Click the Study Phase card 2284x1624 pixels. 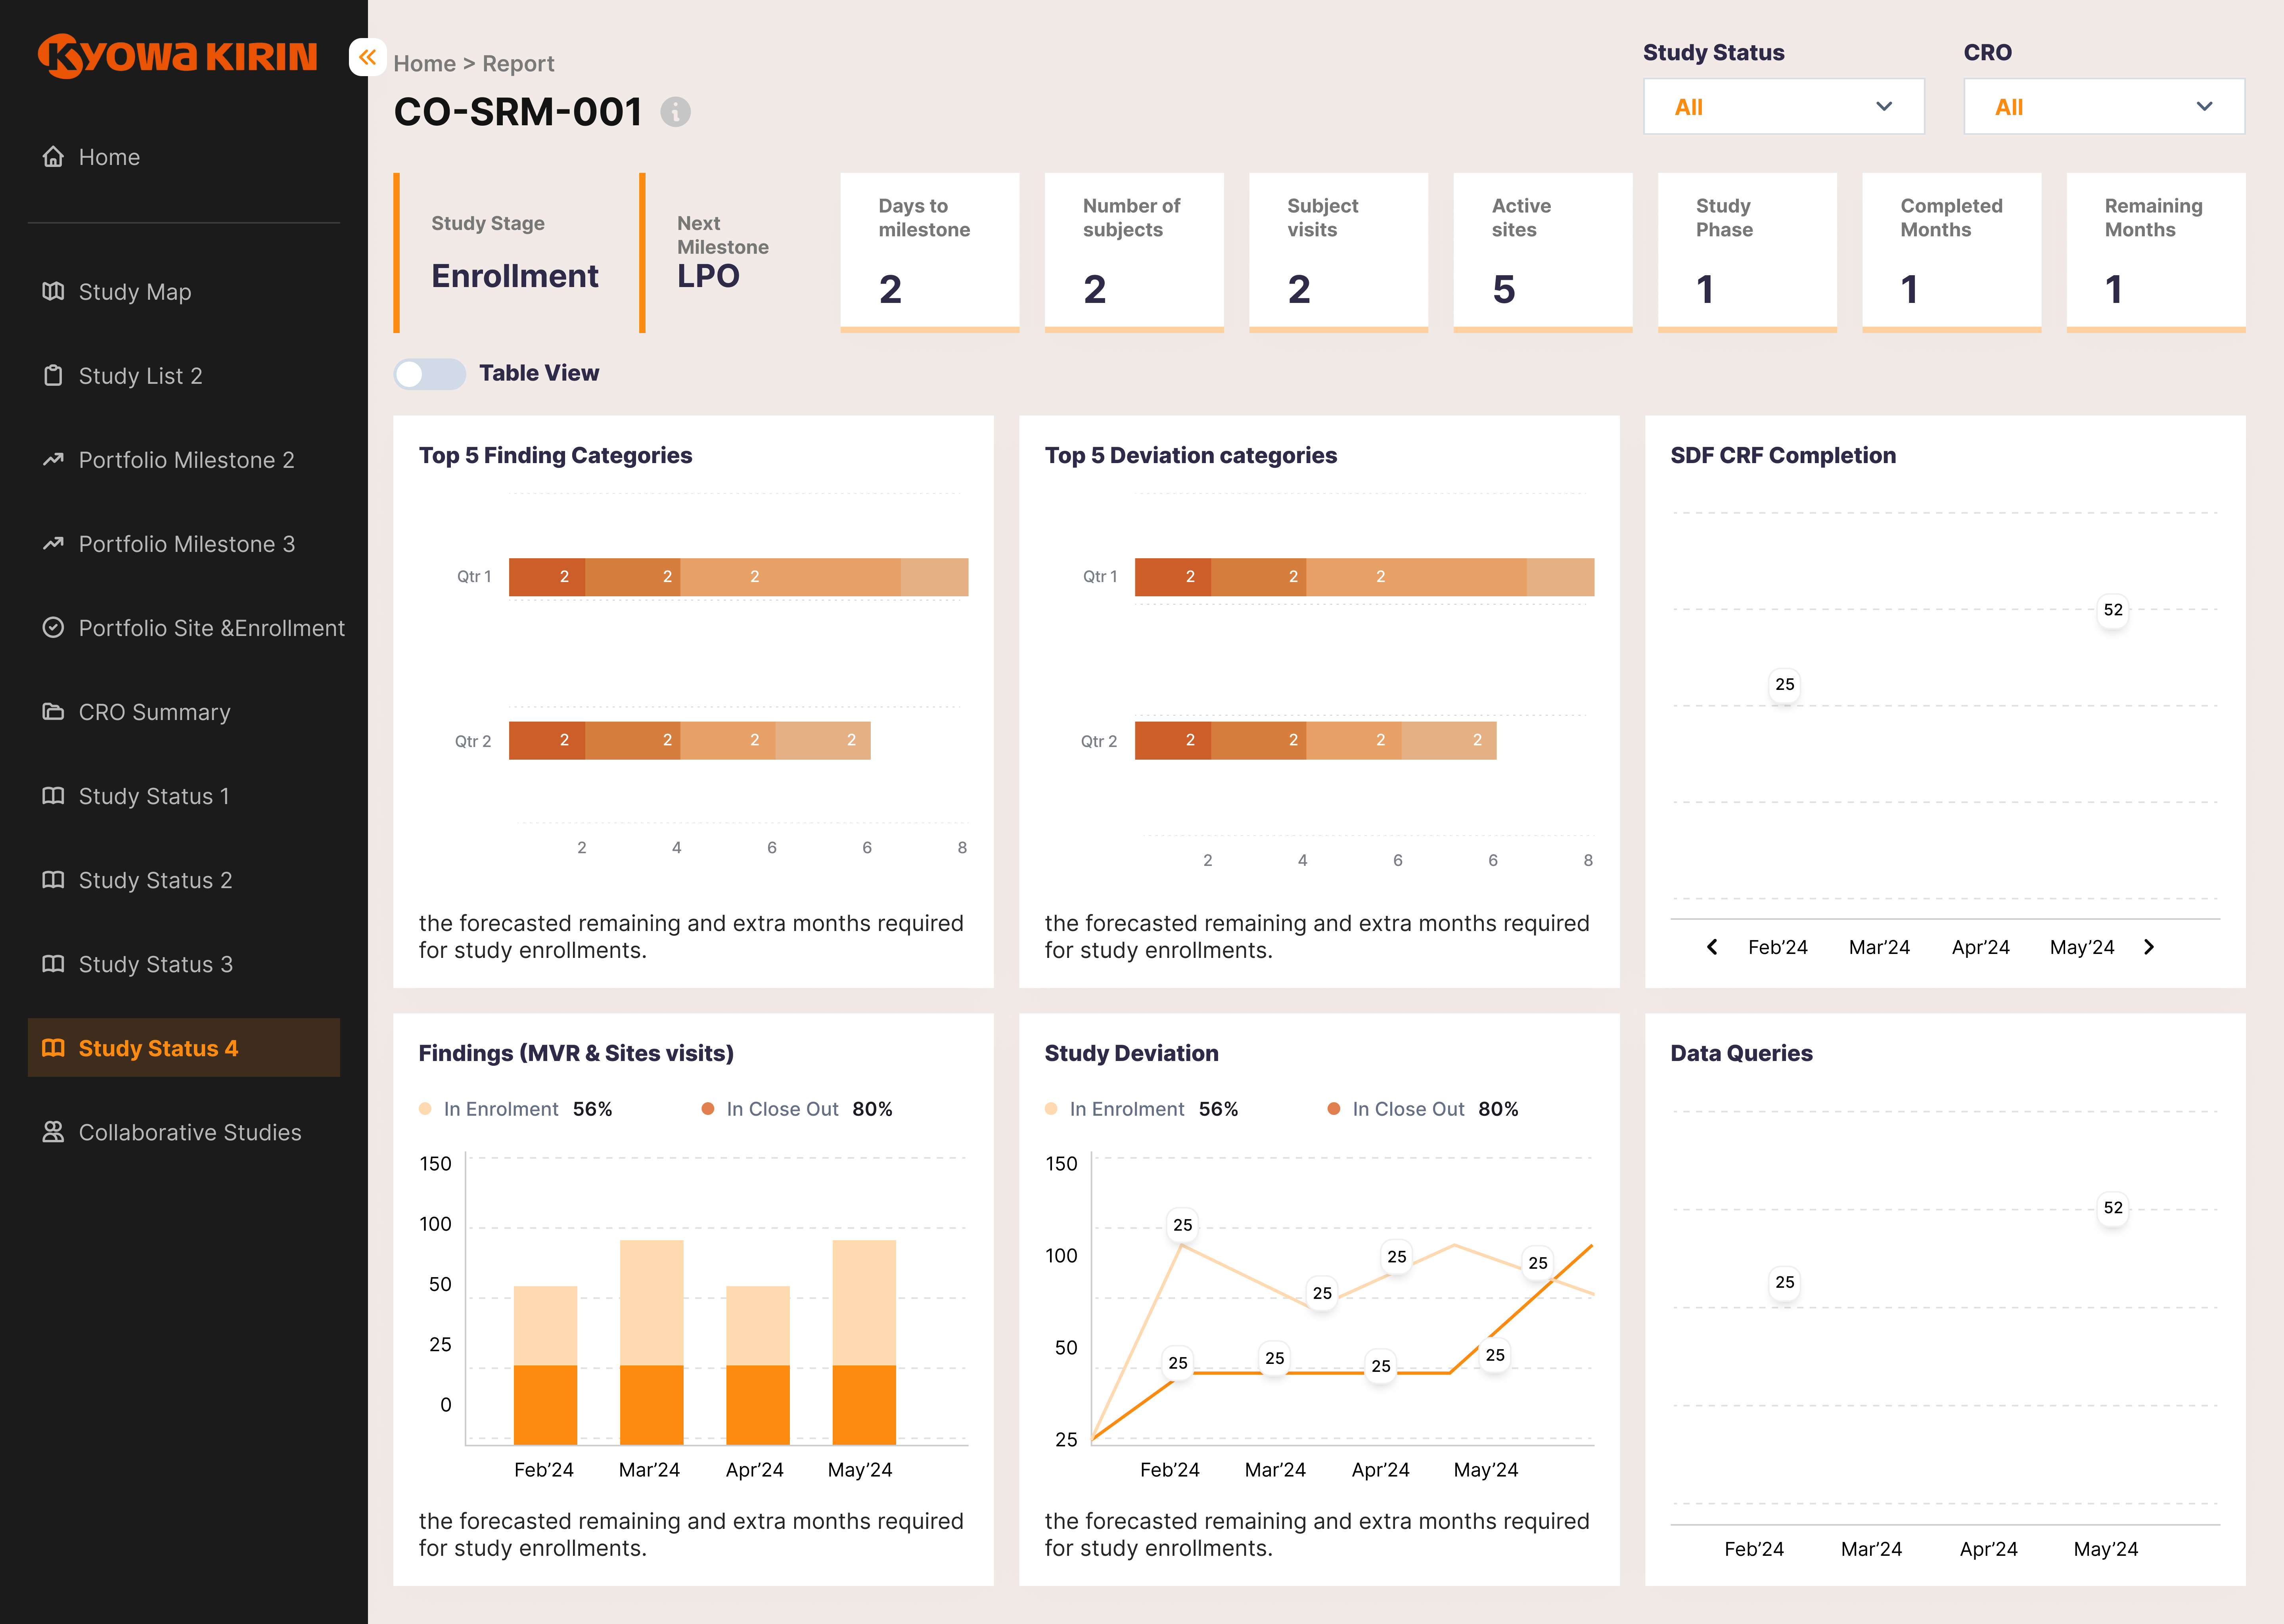tap(1747, 252)
